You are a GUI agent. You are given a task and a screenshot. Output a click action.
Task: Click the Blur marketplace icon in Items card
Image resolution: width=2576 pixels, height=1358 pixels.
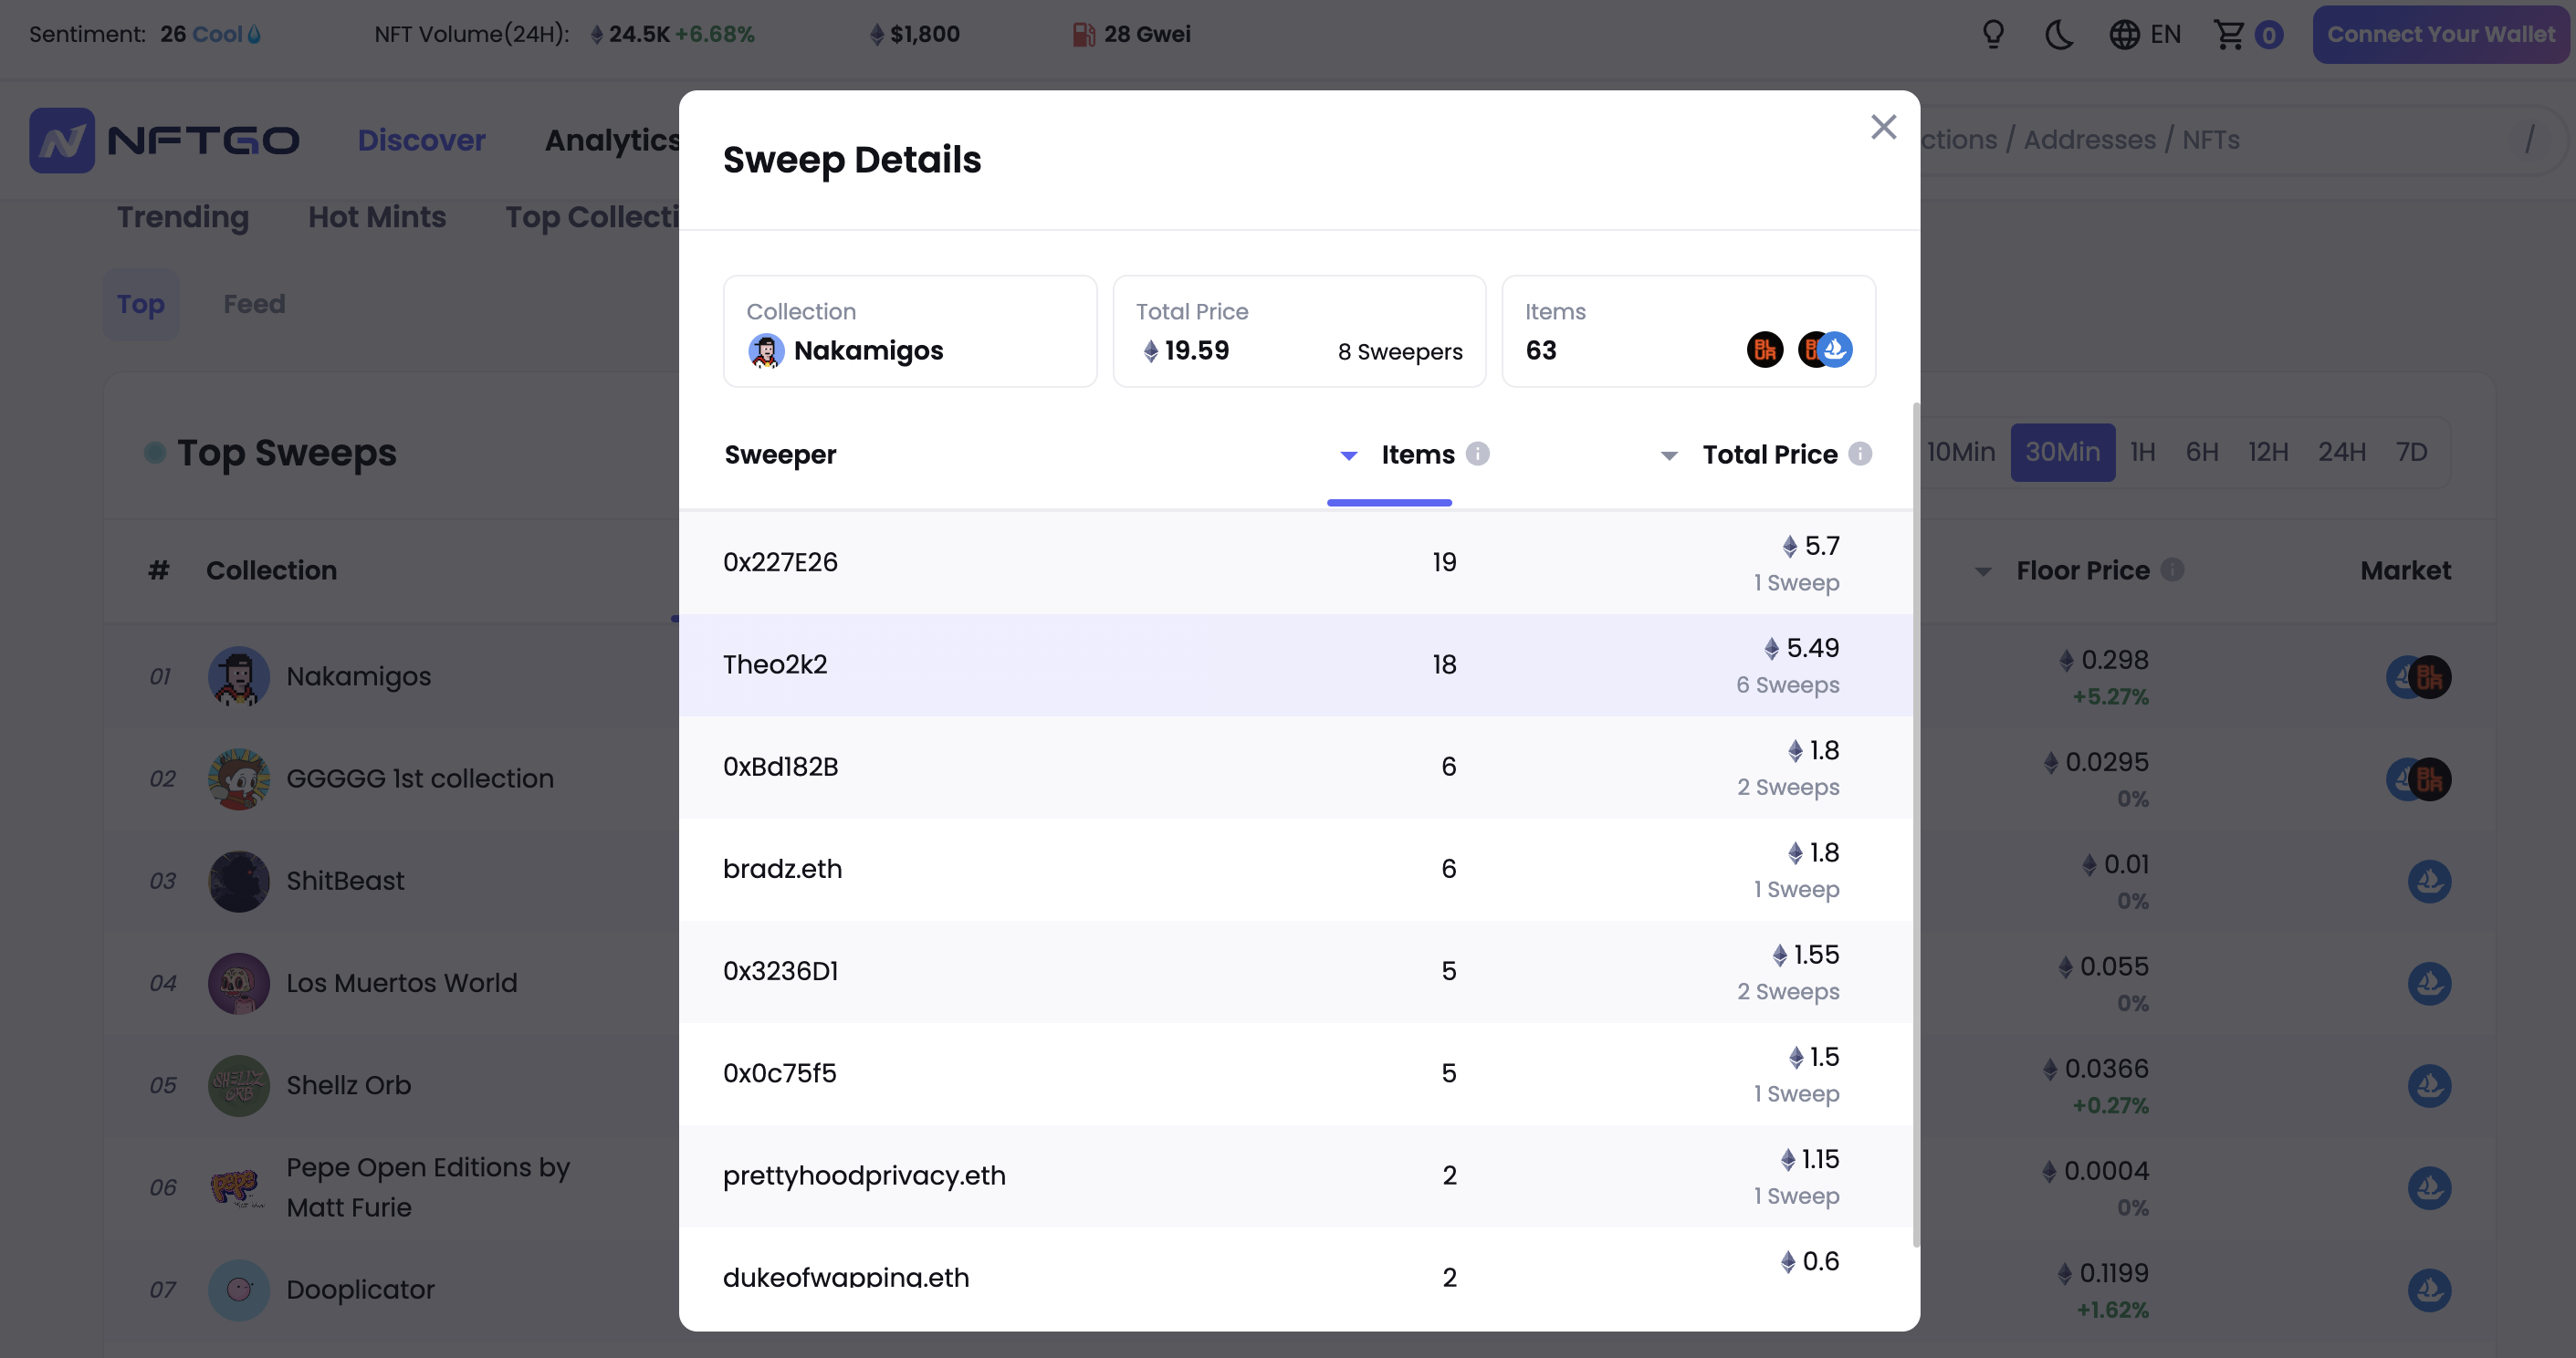click(1764, 350)
